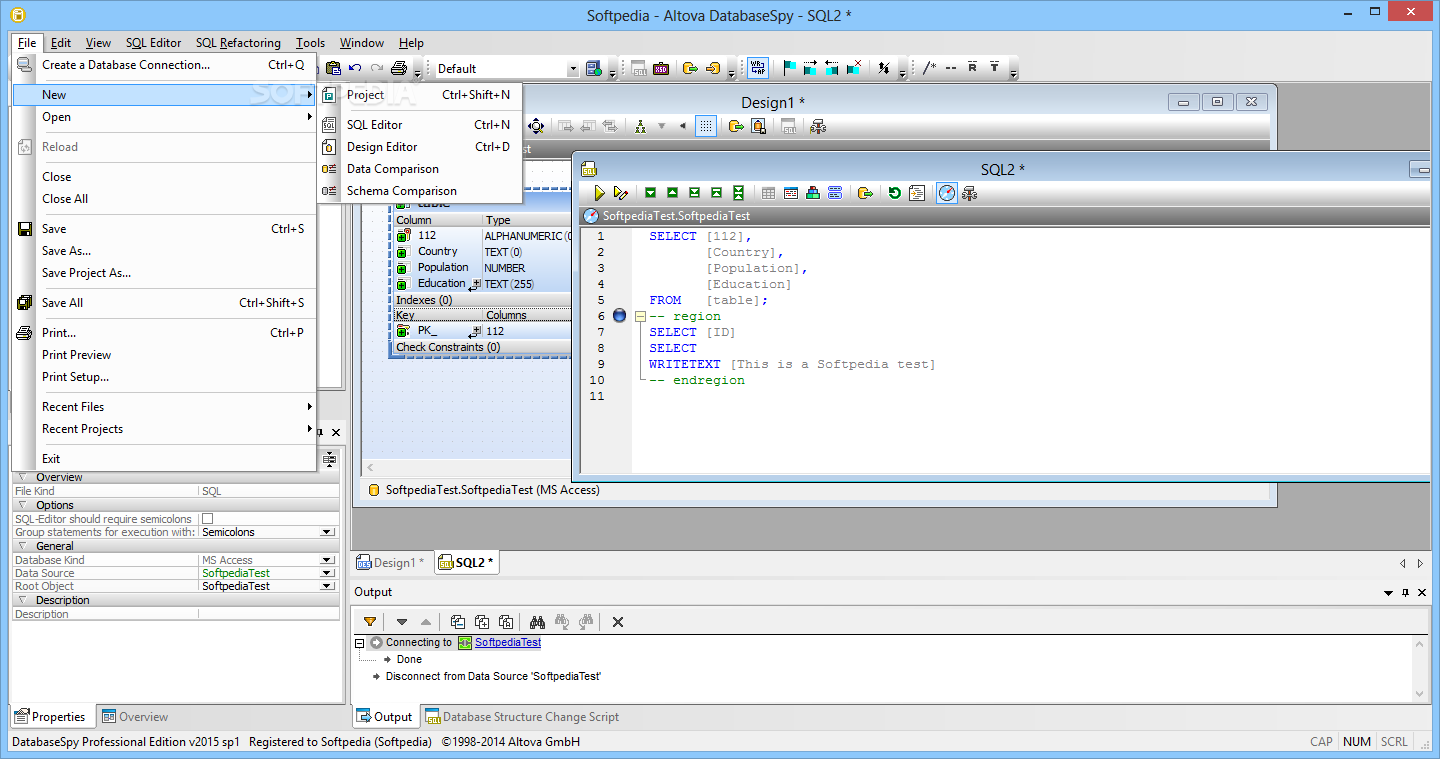Collapse the Connecting to tree node
The width and height of the screenshot is (1440, 759).
point(360,643)
